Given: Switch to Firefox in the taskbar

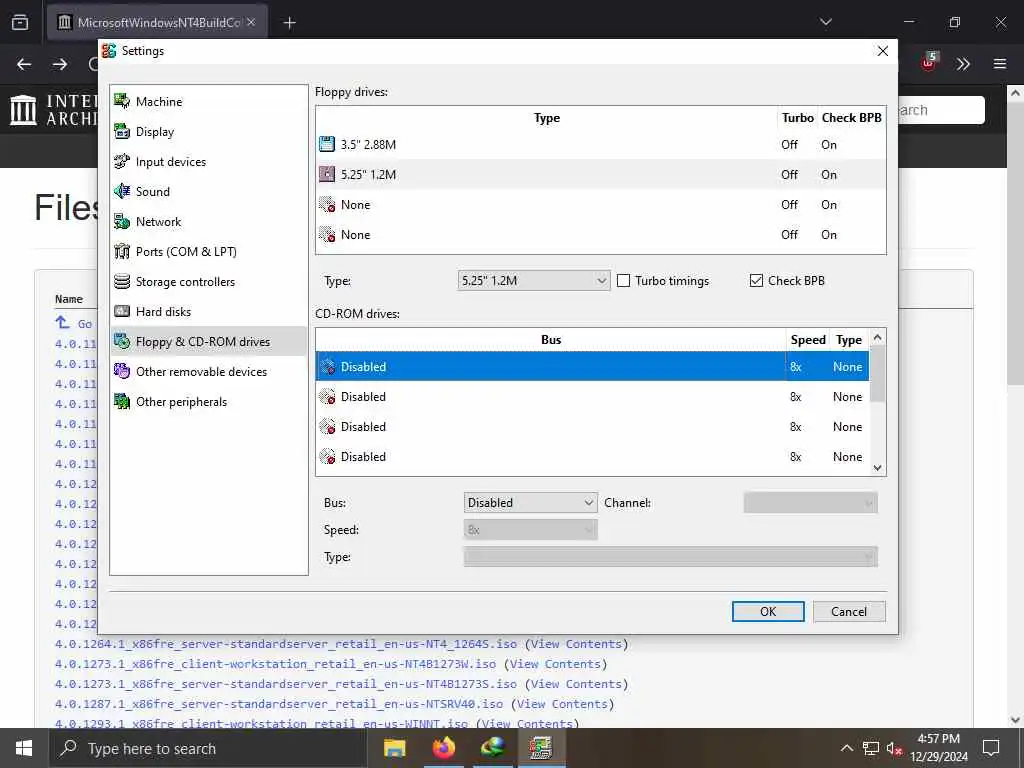Looking at the screenshot, I should click(443, 748).
